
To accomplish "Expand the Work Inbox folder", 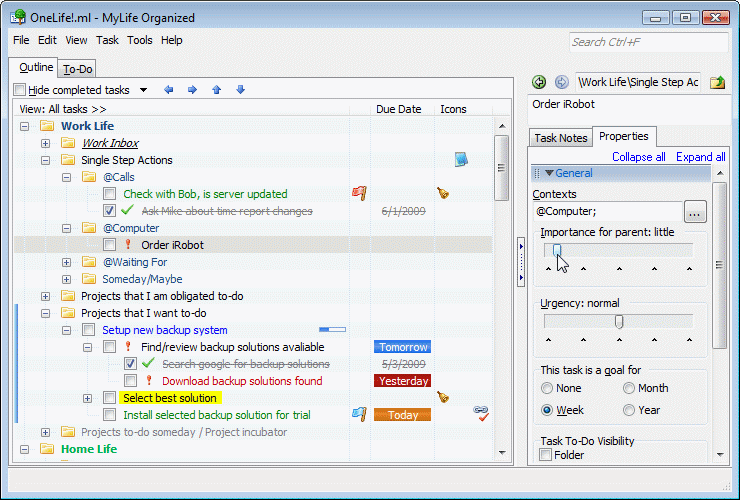I will [x=45, y=143].
